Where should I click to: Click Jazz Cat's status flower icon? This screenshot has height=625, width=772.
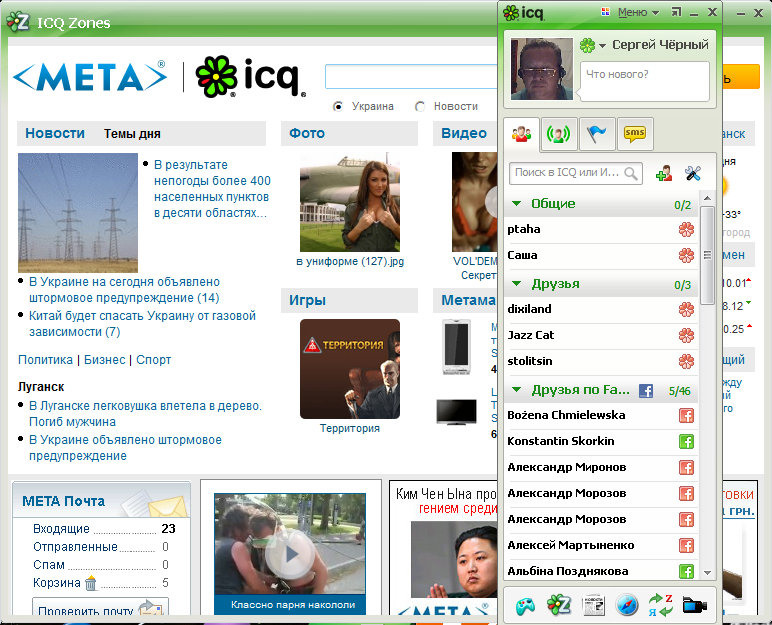(x=686, y=335)
